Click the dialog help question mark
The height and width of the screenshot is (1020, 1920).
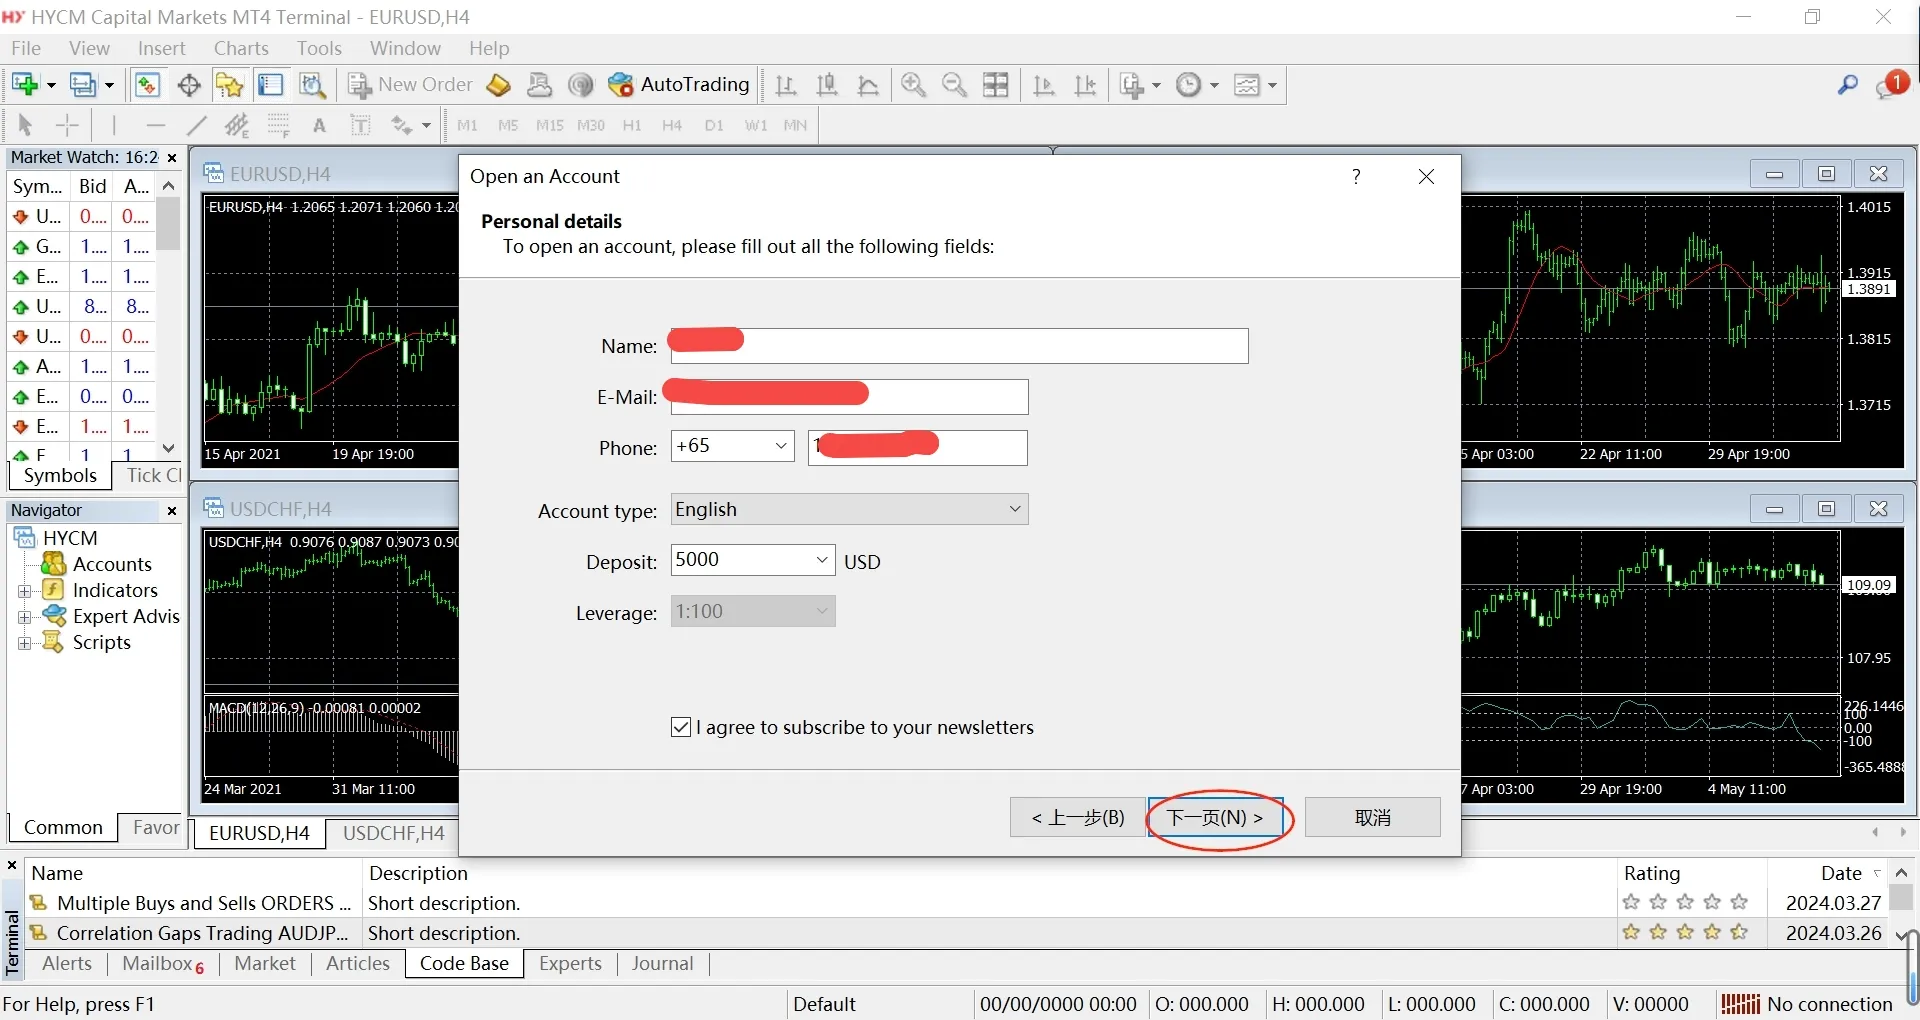point(1356,177)
